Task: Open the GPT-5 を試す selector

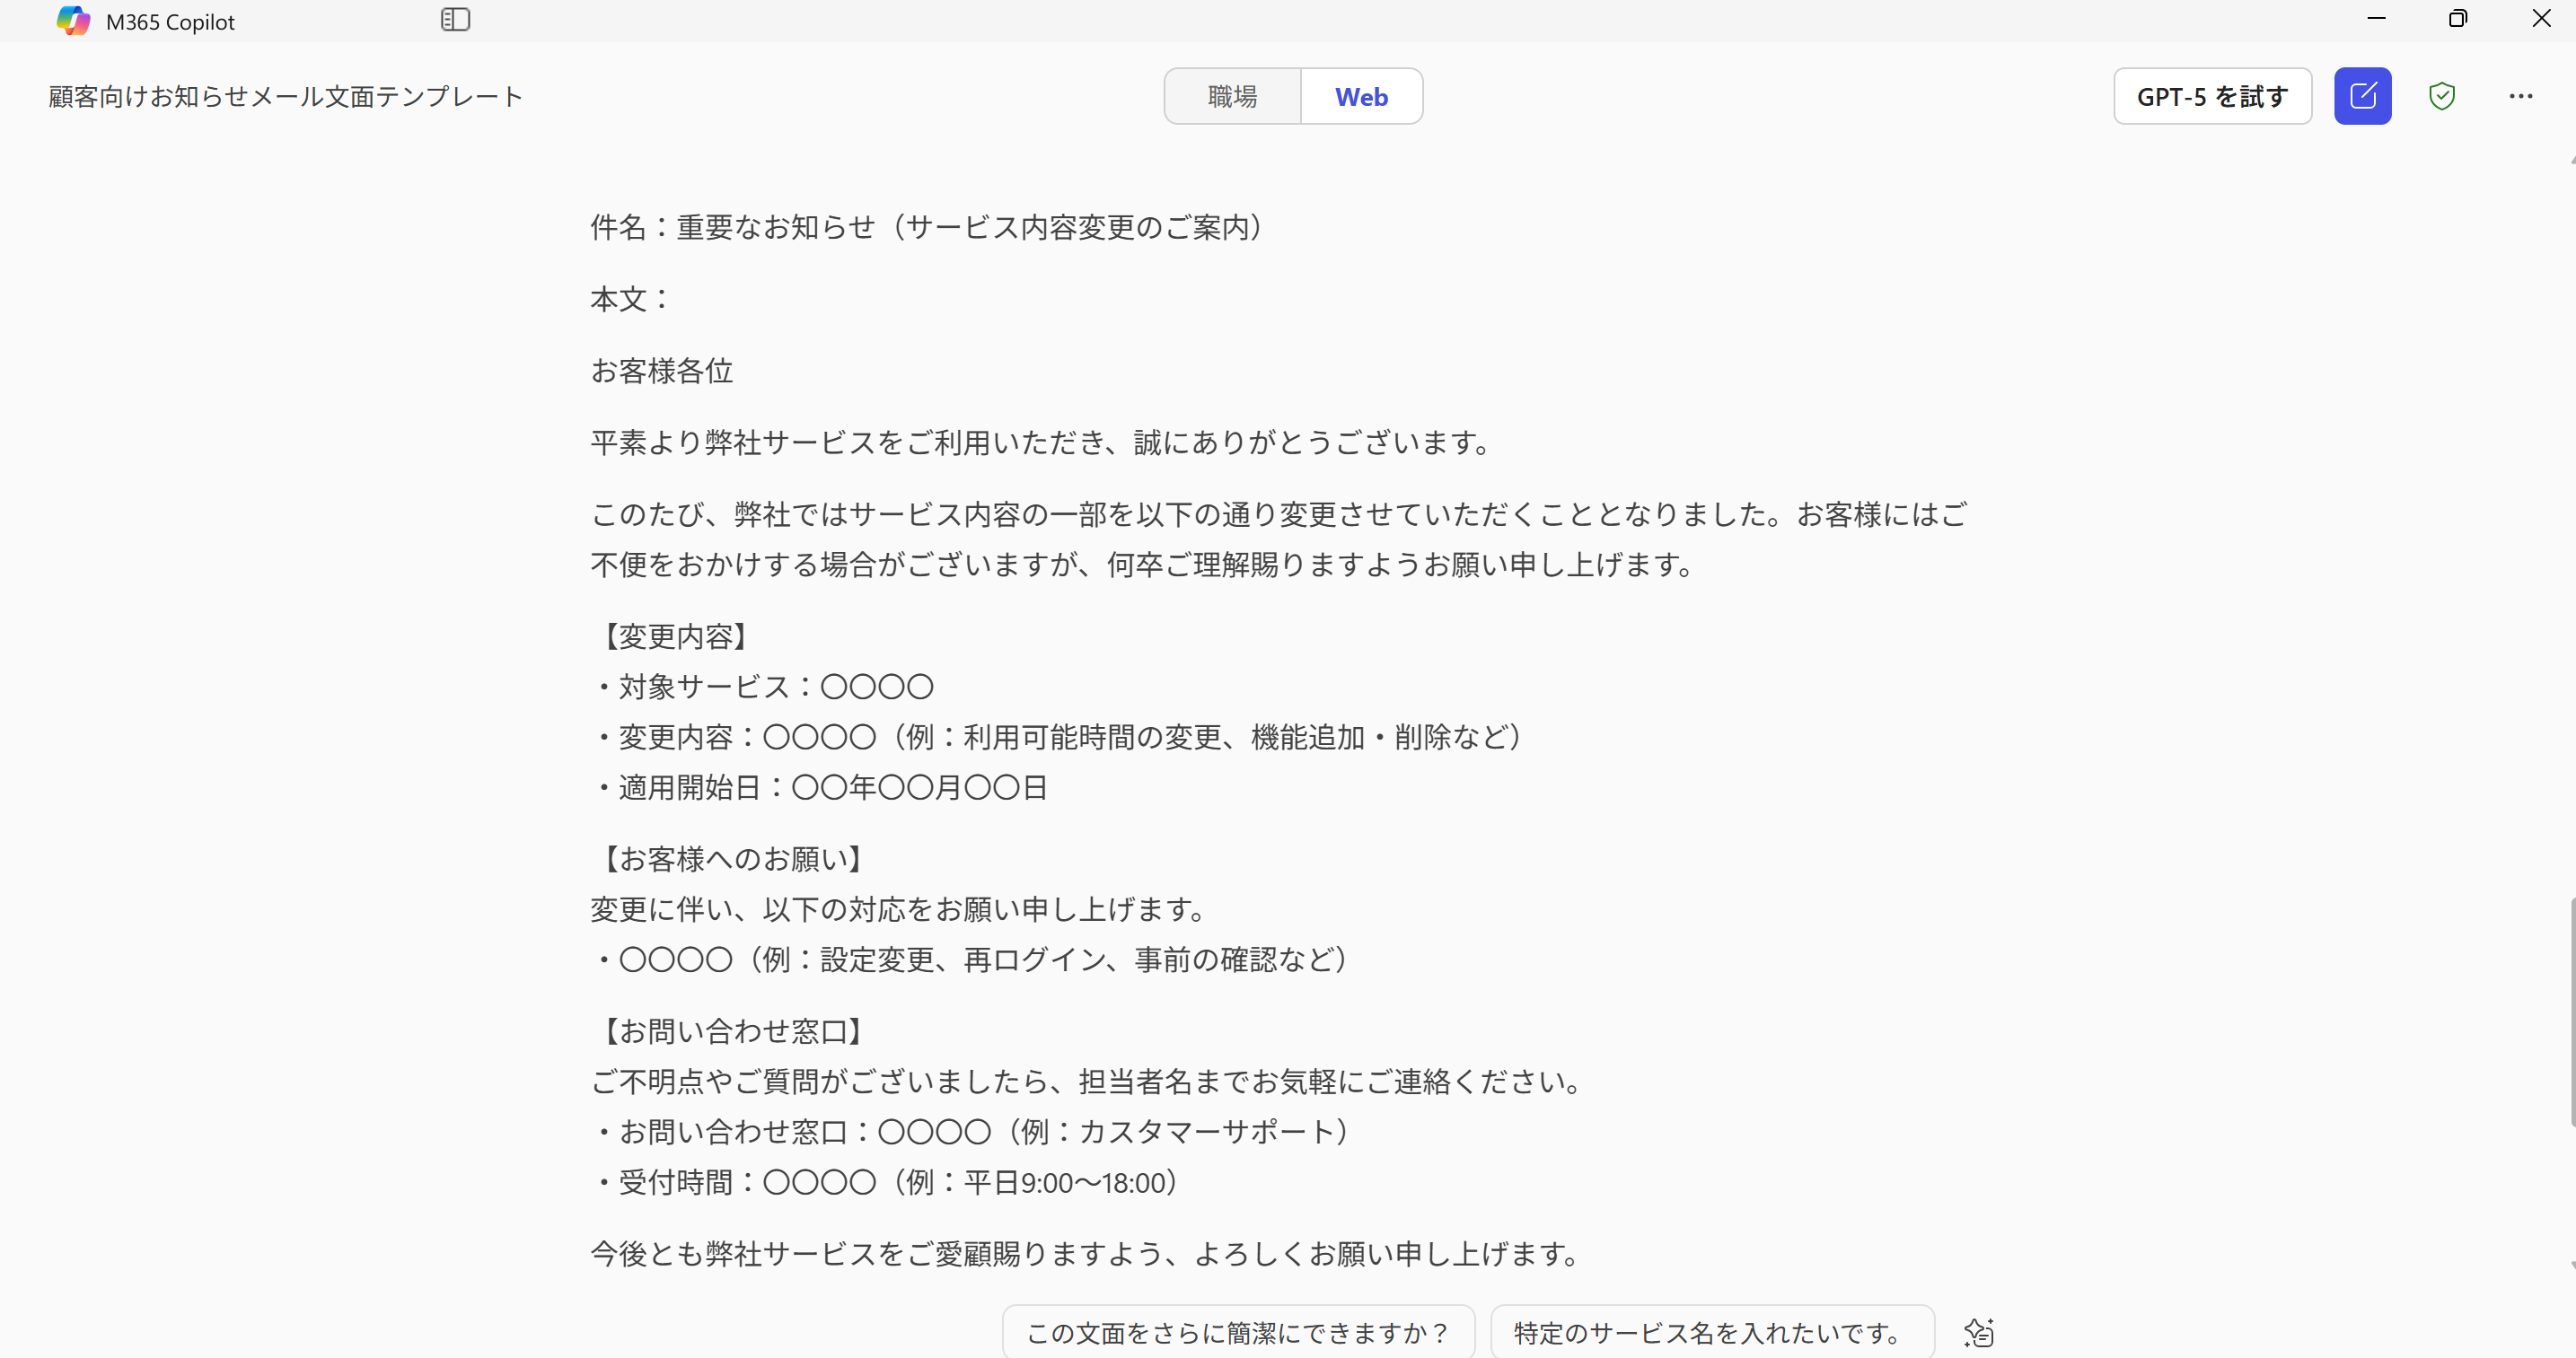Action: (2212, 95)
